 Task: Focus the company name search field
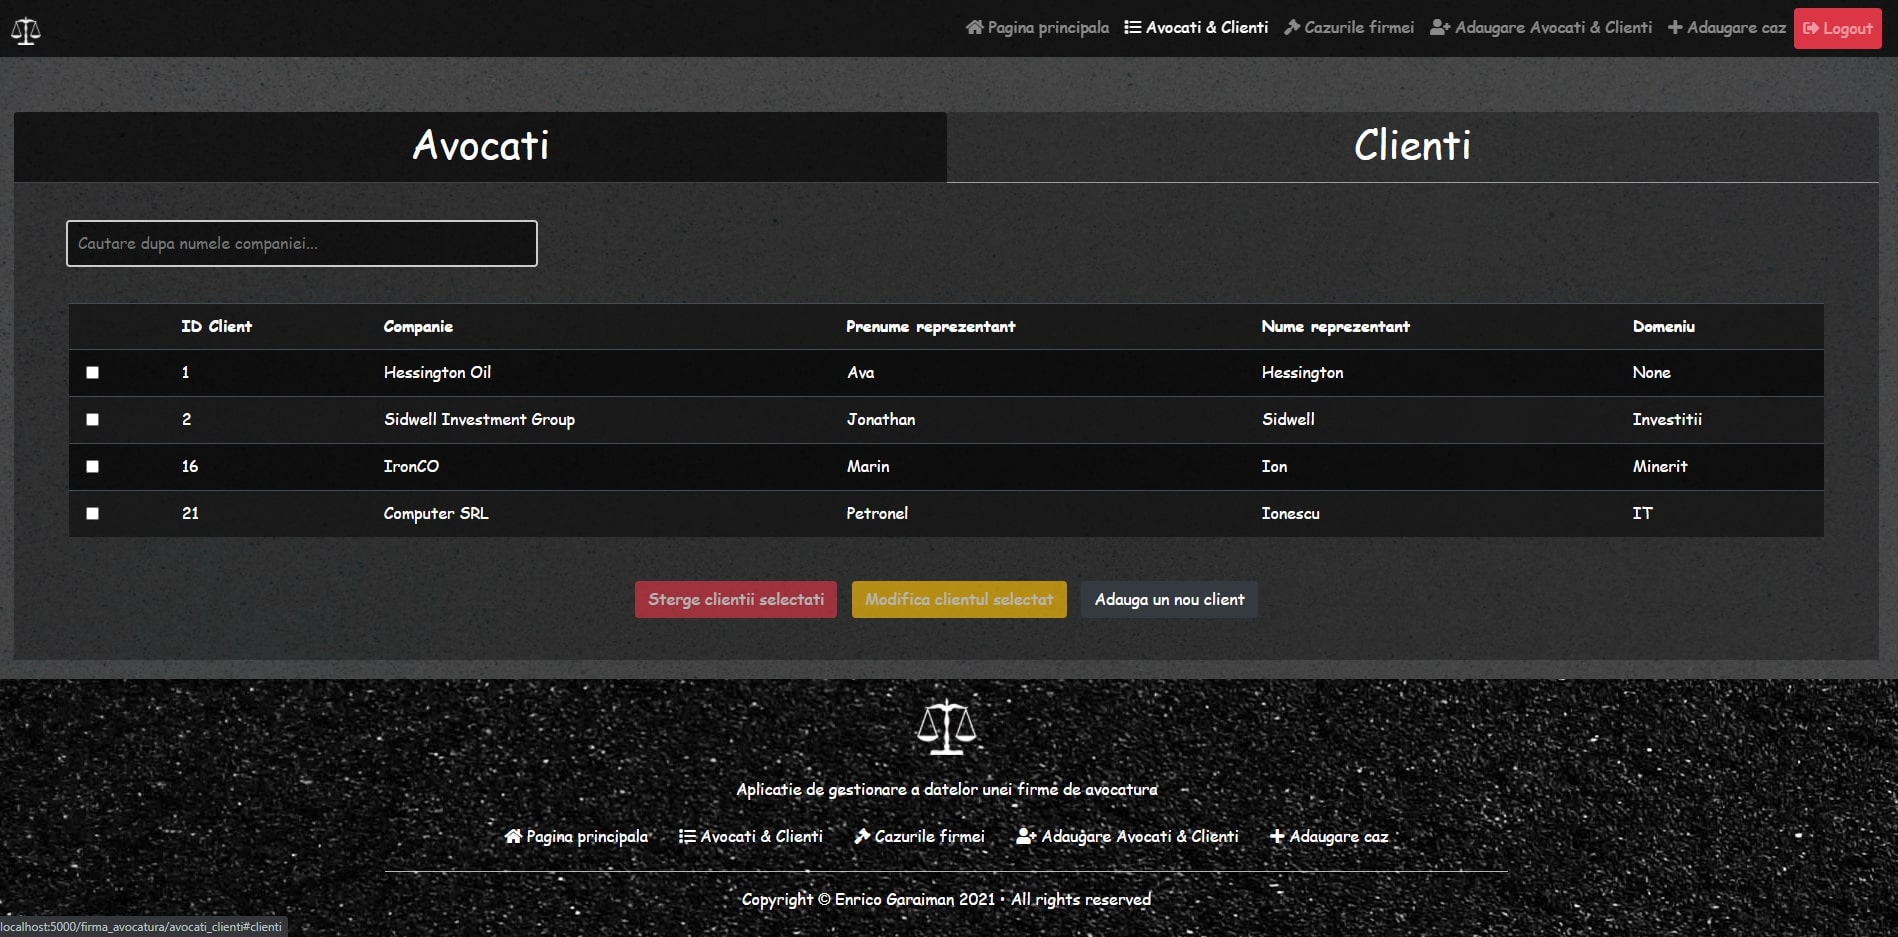coord(302,244)
